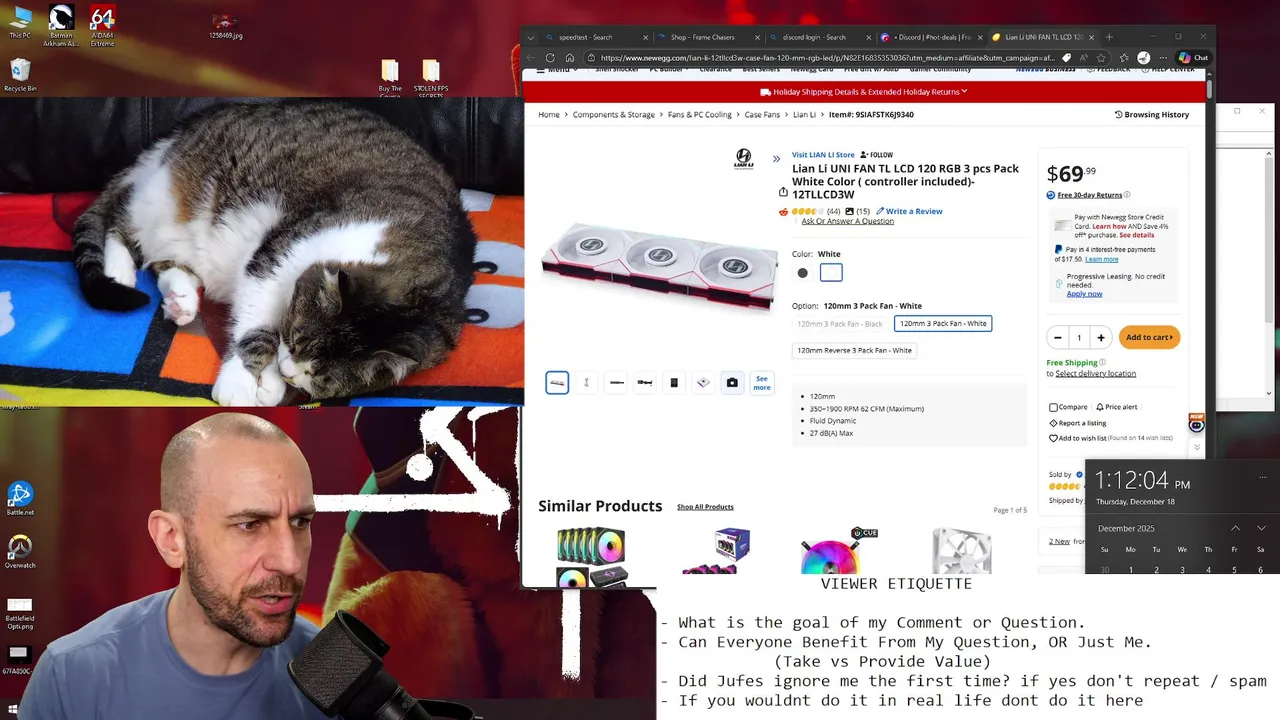Screen dimensions: 1280x720
Task: Increase quantity with plus button
Action: tap(1101, 338)
